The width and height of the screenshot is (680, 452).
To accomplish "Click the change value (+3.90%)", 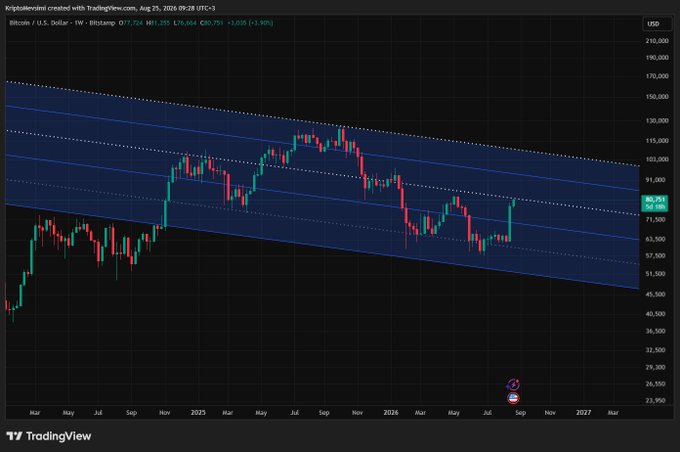I will click(262, 23).
